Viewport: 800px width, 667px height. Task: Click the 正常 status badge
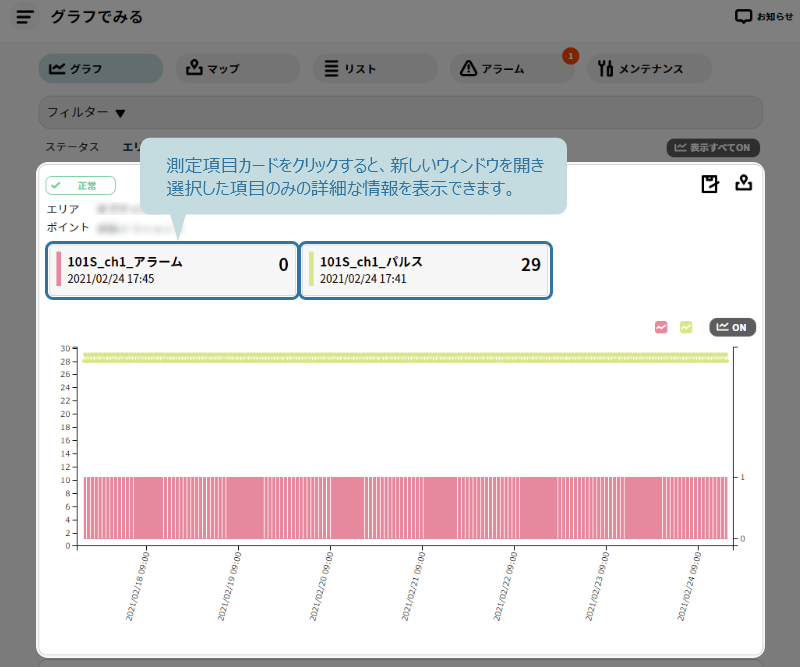point(81,185)
